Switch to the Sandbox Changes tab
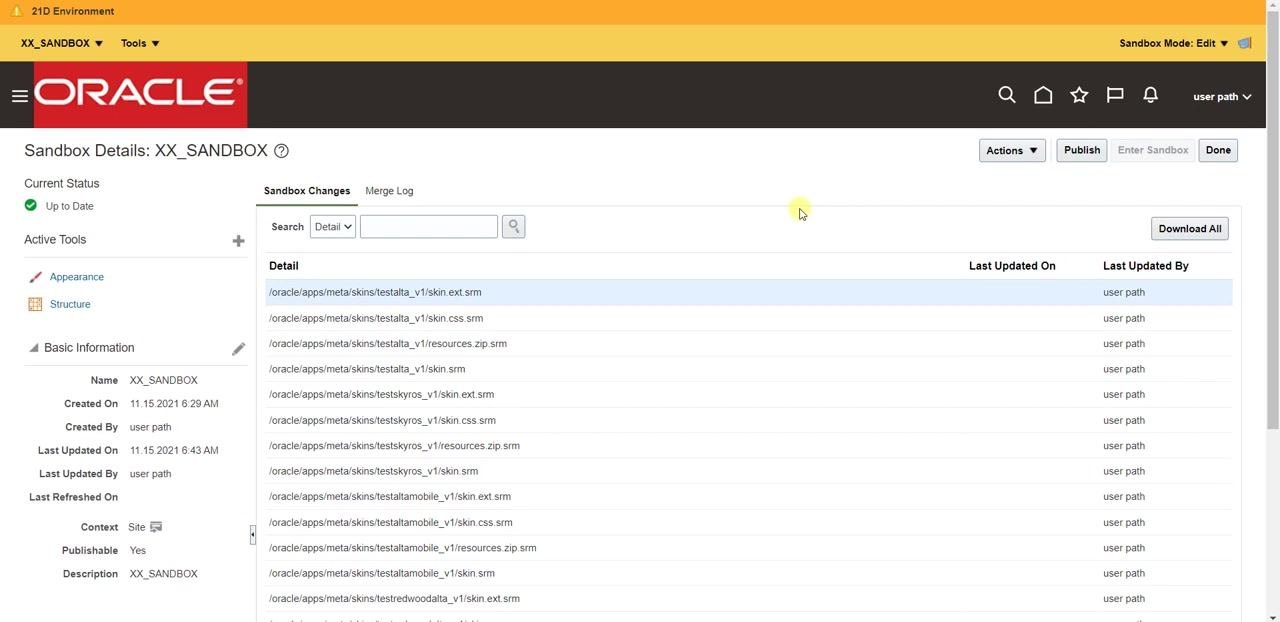Screen dimensions: 1280x622 [x=307, y=191]
